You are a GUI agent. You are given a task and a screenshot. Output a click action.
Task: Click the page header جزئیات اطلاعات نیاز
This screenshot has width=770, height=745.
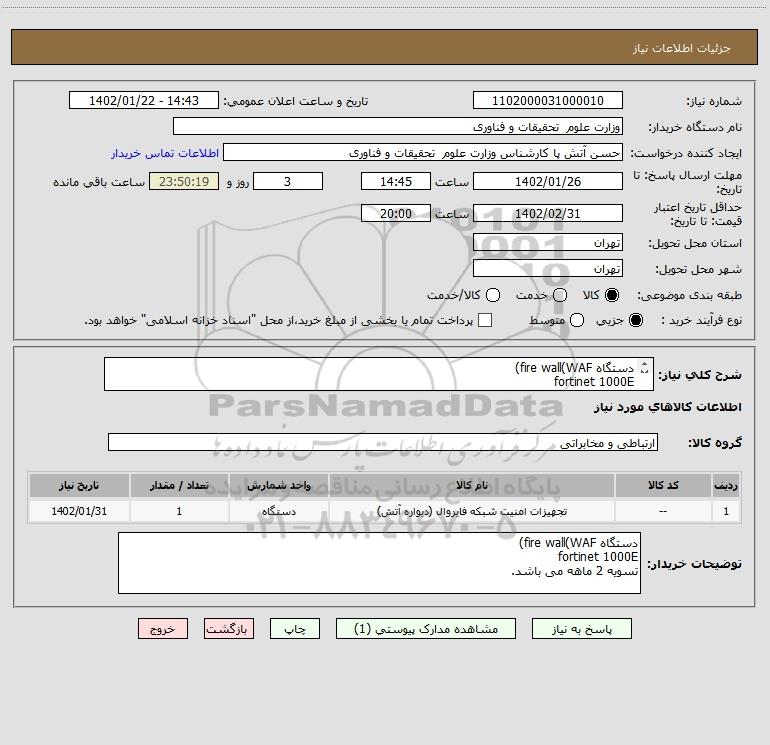(x=681, y=48)
